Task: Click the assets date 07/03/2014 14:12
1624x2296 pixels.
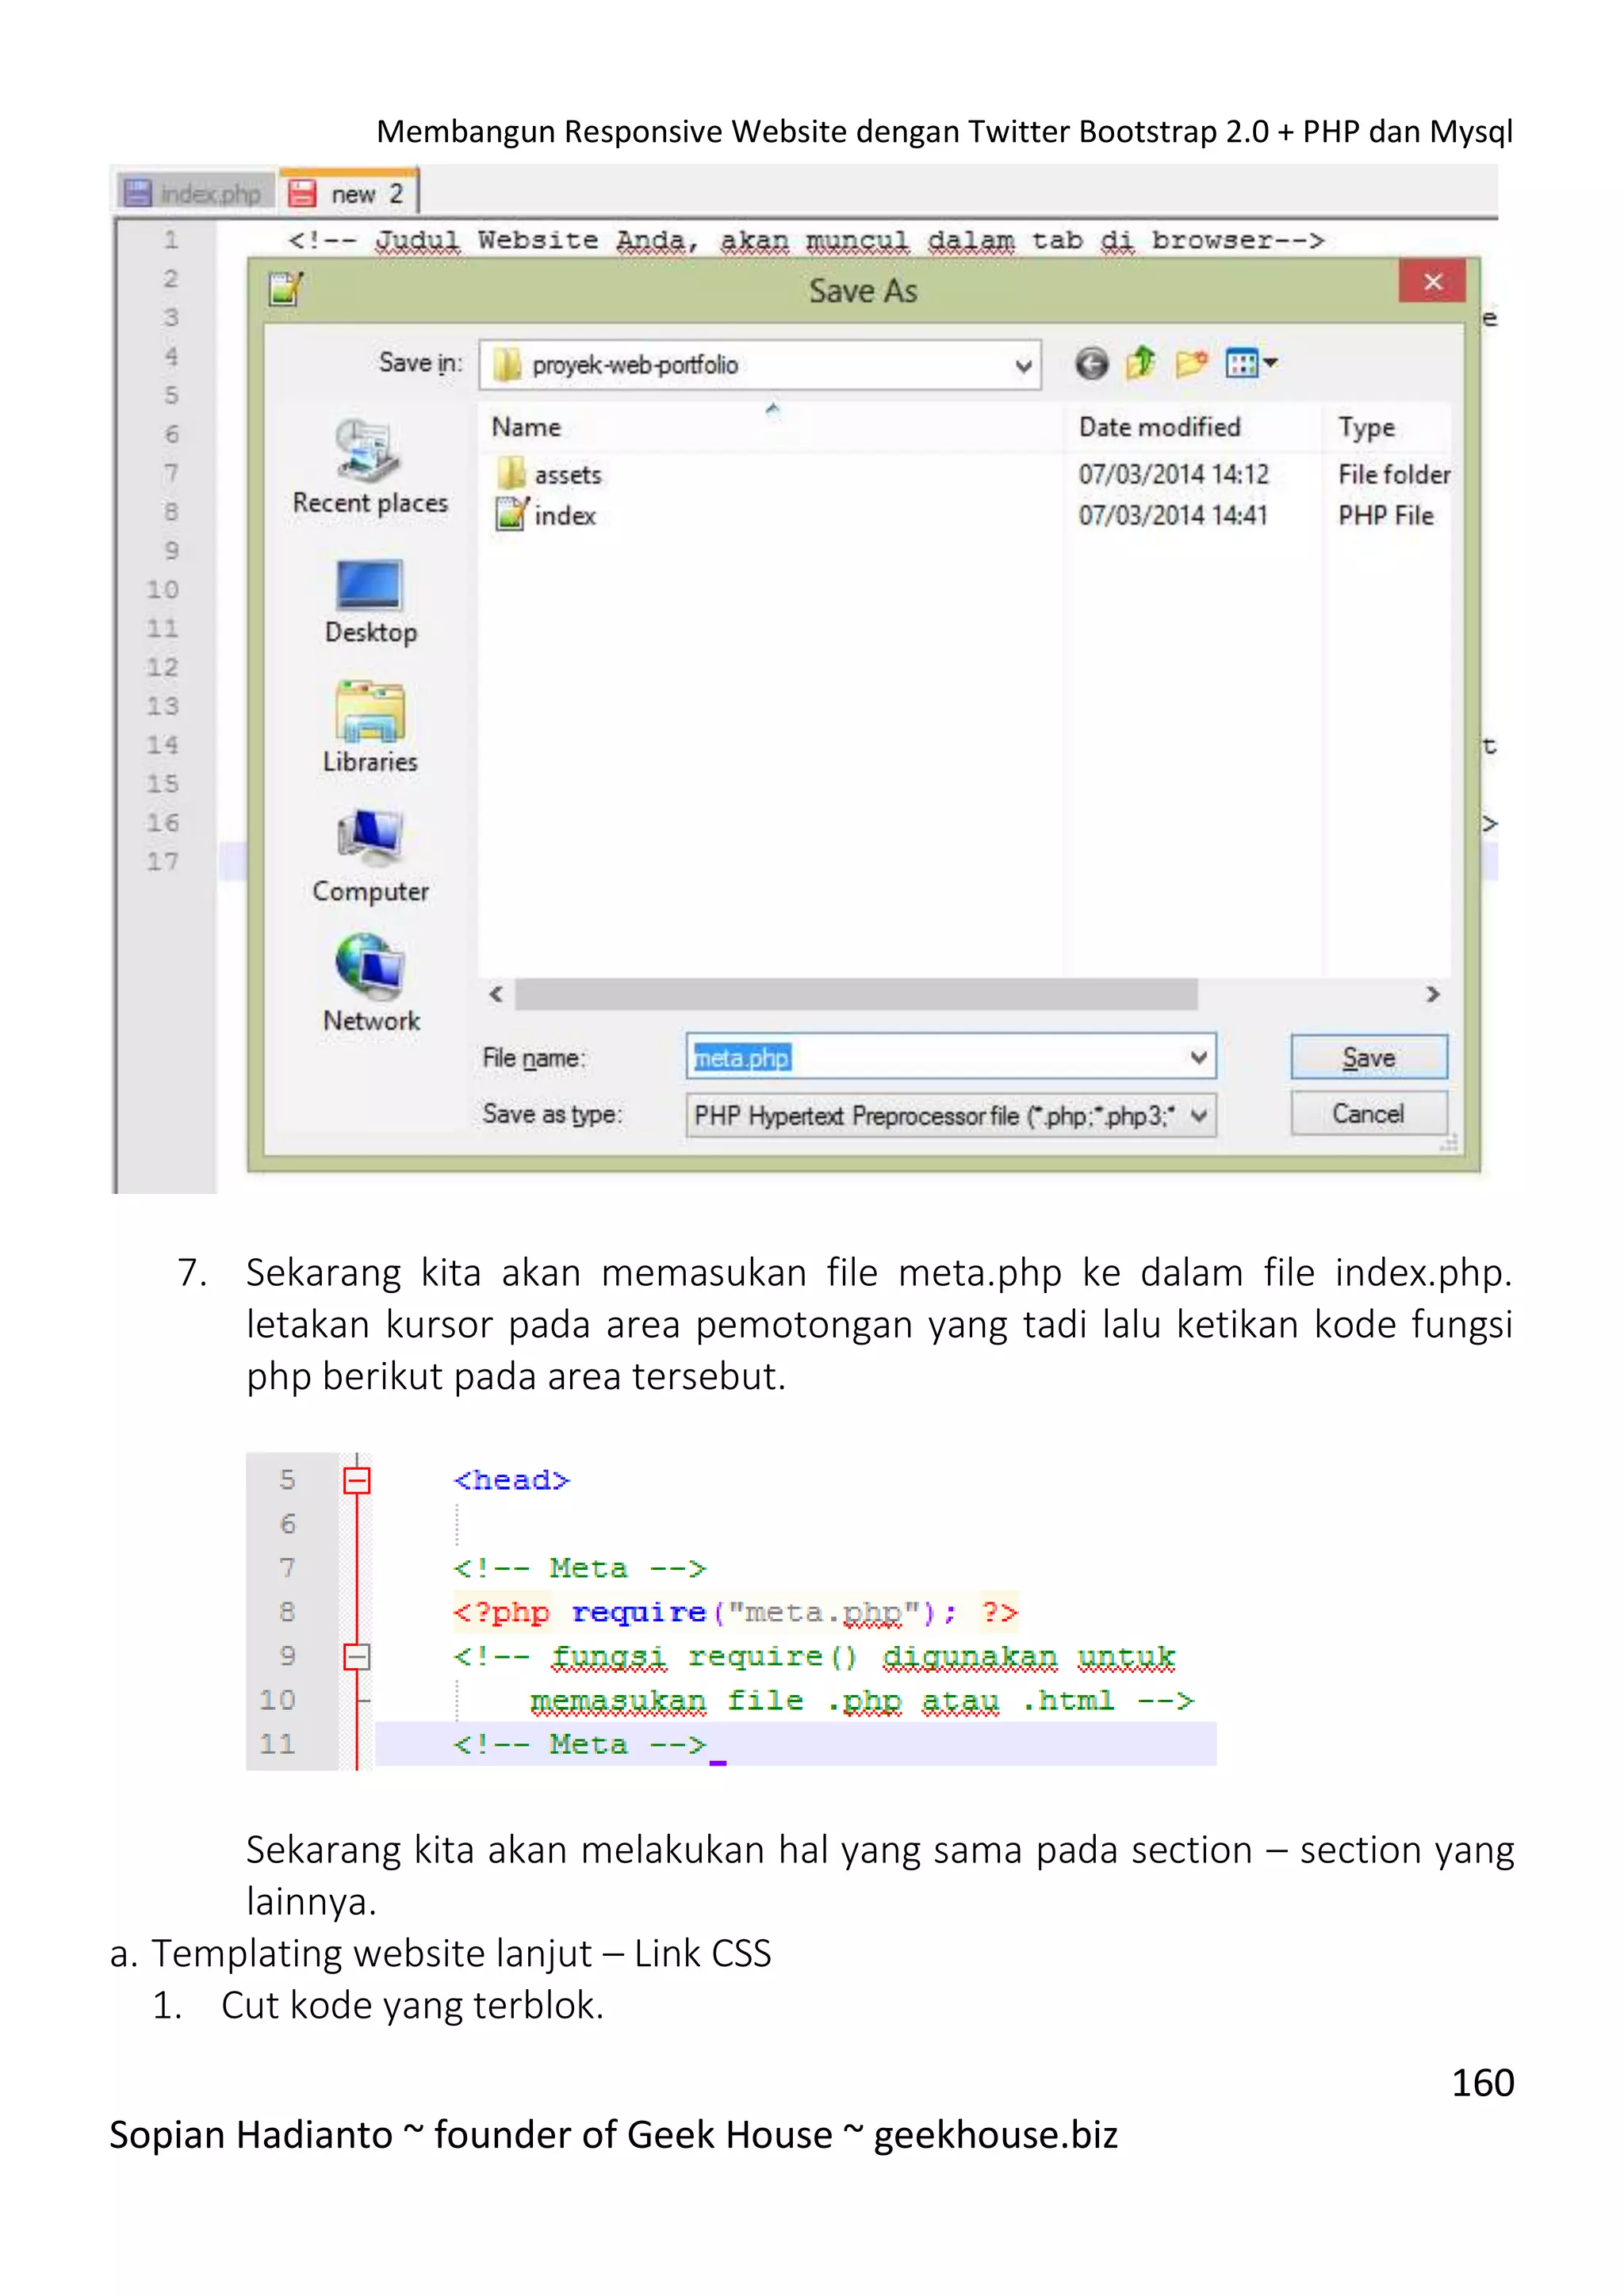Action: pyautogui.click(x=1173, y=474)
